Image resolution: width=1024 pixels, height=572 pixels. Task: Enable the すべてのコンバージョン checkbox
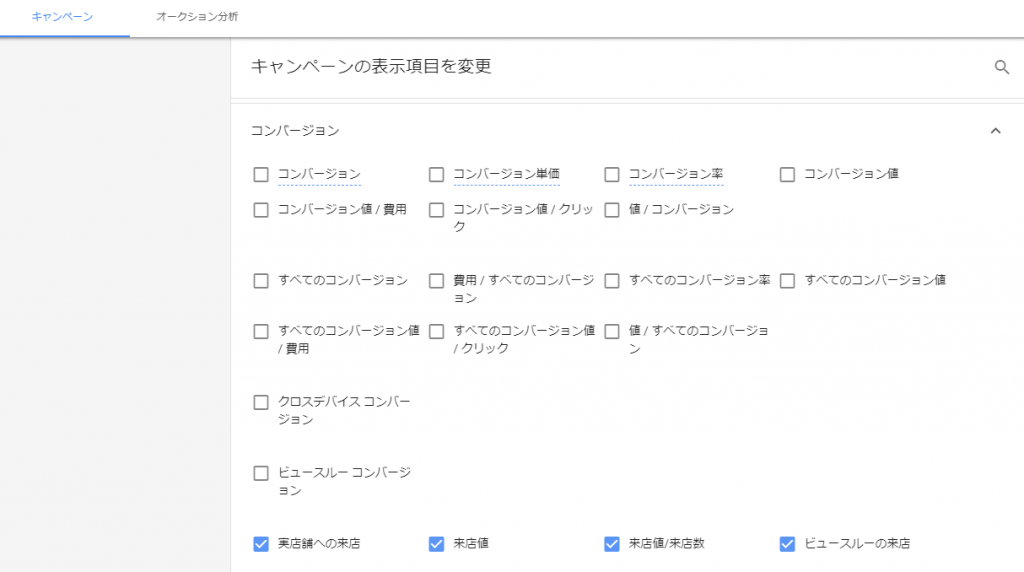261,281
